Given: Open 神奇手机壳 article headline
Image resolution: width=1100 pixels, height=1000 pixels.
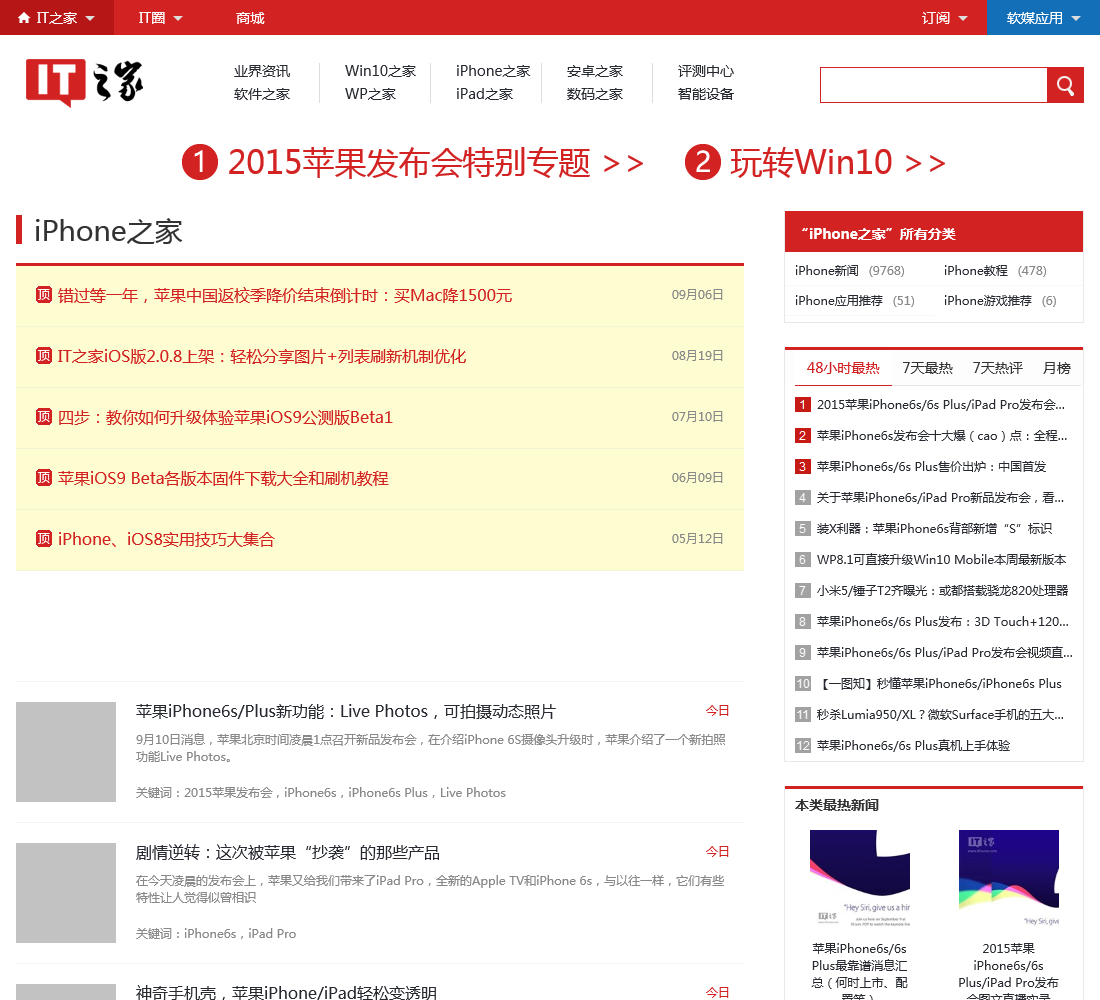Looking at the screenshot, I should [x=286, y=992].
